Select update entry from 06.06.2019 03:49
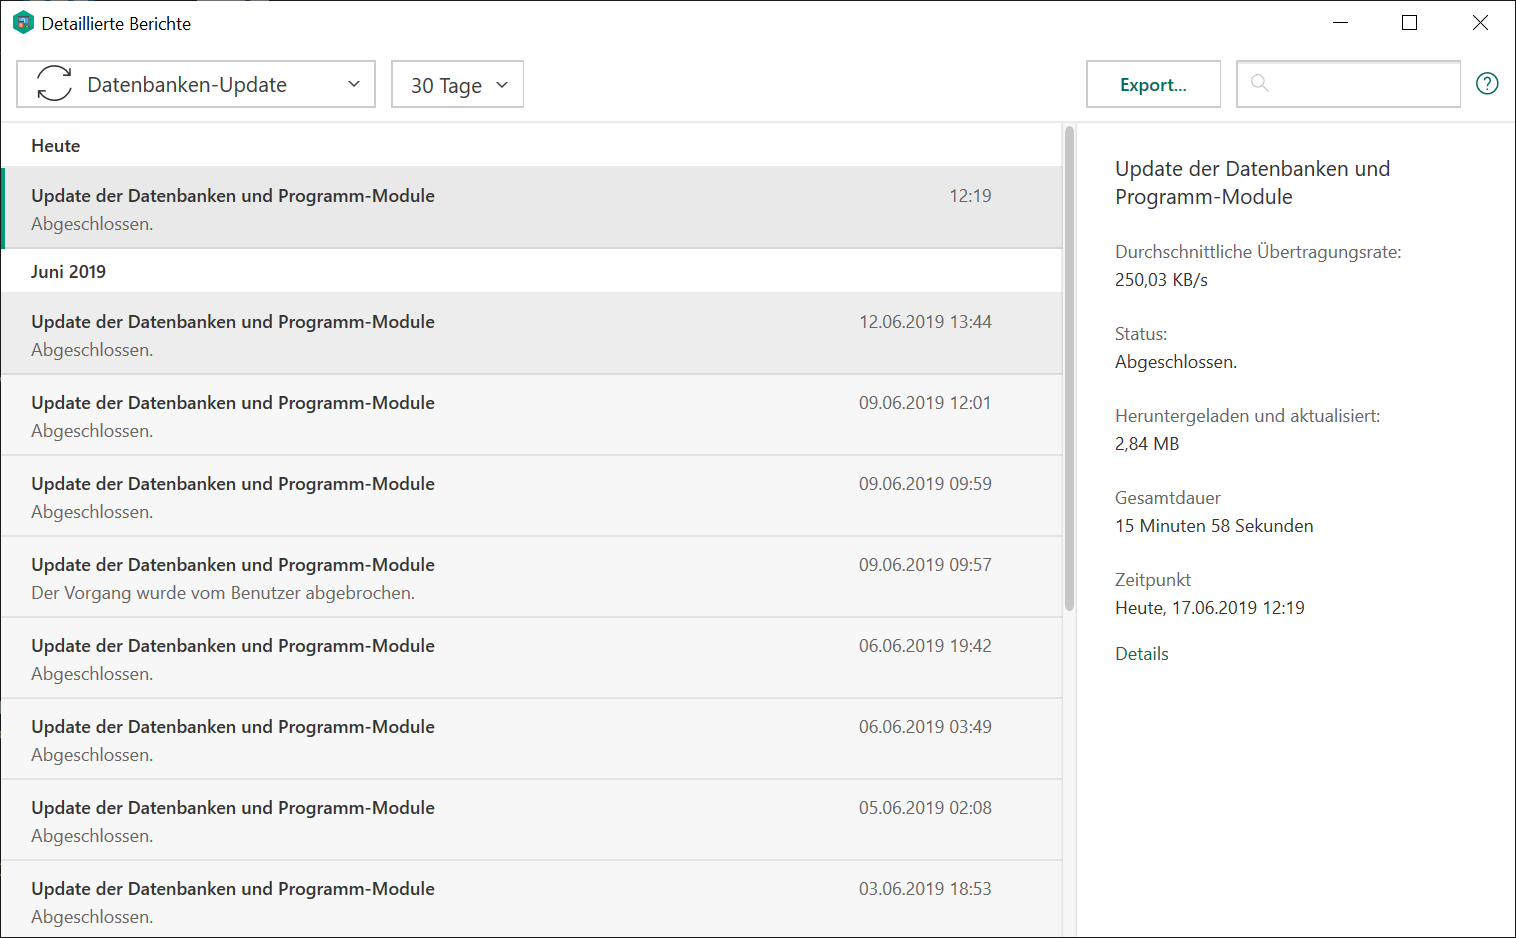Screen dimensions: 1516x938 click(530, 739)
